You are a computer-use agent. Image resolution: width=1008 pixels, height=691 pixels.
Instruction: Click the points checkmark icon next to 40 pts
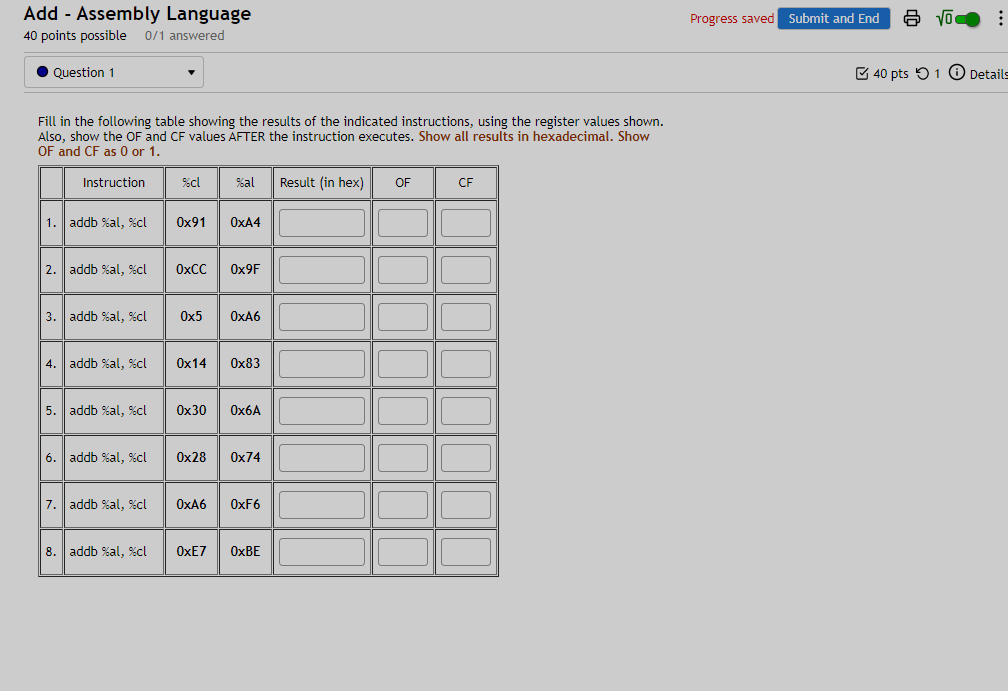861,73
